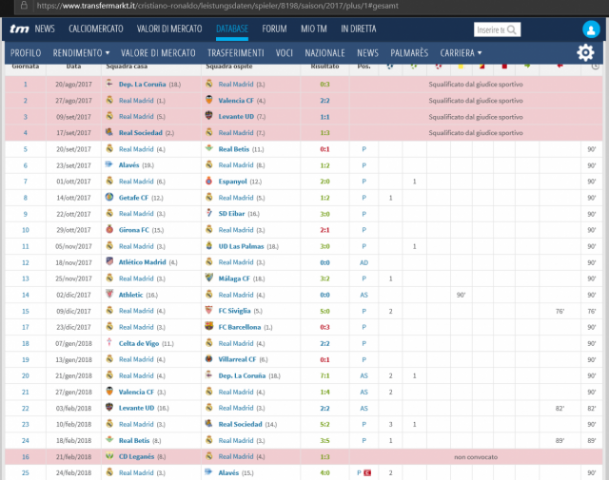
Task: Click the Villarreal CF crest
Action: pyautogui.click(x=209, y=359)
